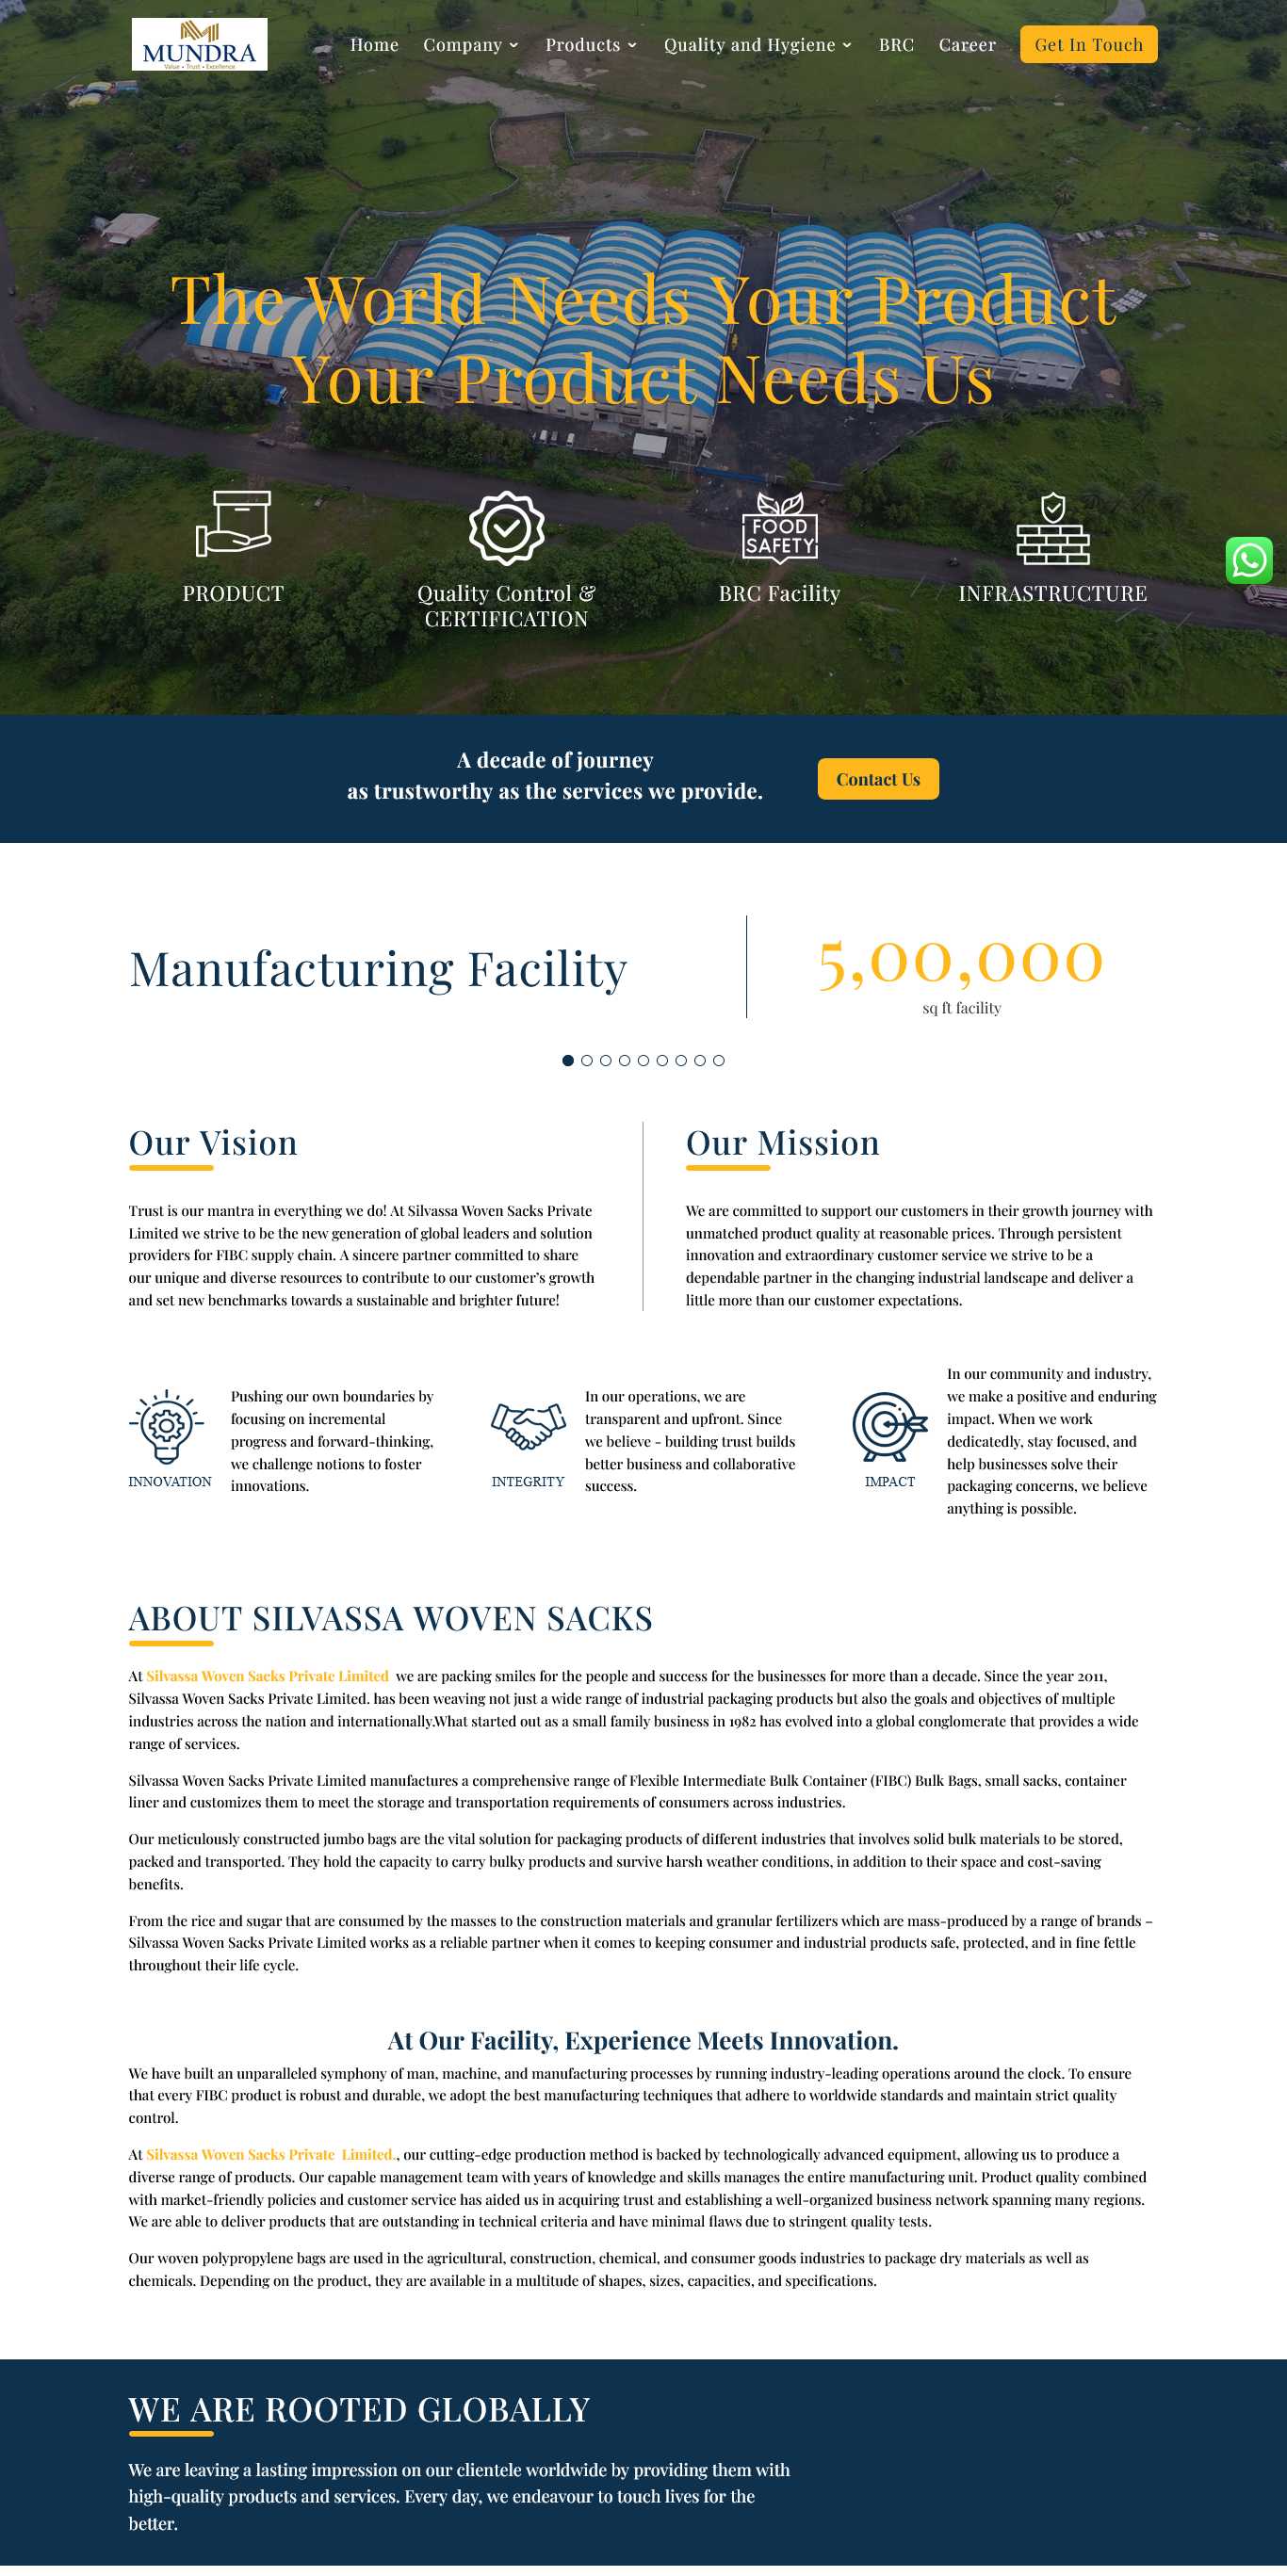
Task: Open the BRC Facility link
Action: point(779,593)
